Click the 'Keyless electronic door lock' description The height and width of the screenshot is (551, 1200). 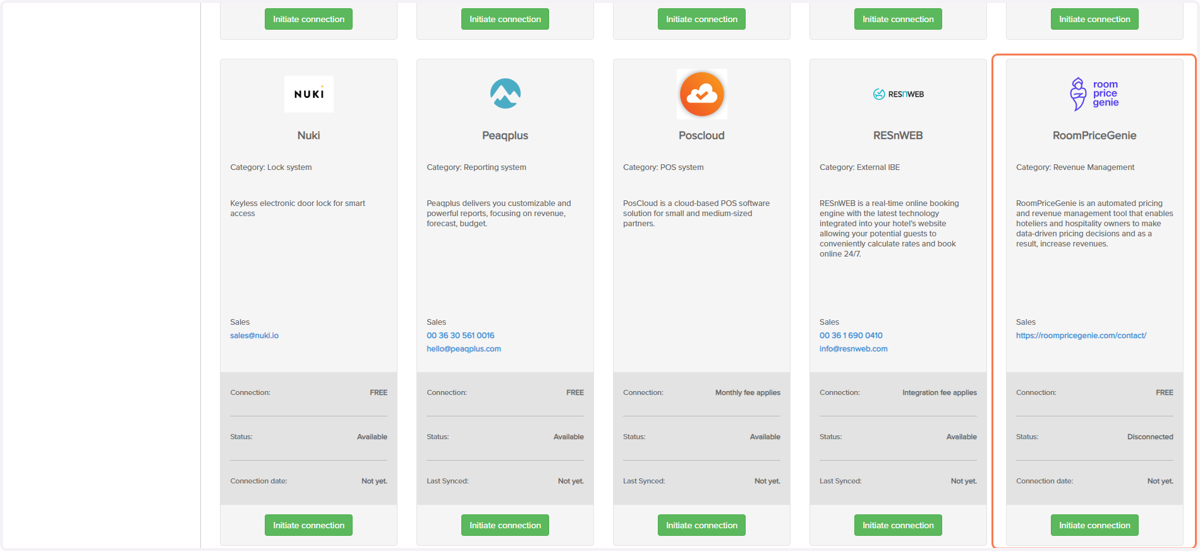298,208
